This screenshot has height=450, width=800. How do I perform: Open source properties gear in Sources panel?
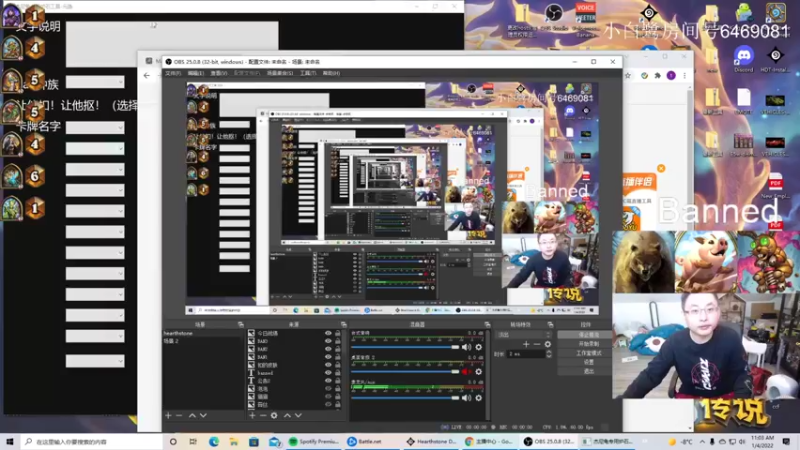(x=274, y=416)
